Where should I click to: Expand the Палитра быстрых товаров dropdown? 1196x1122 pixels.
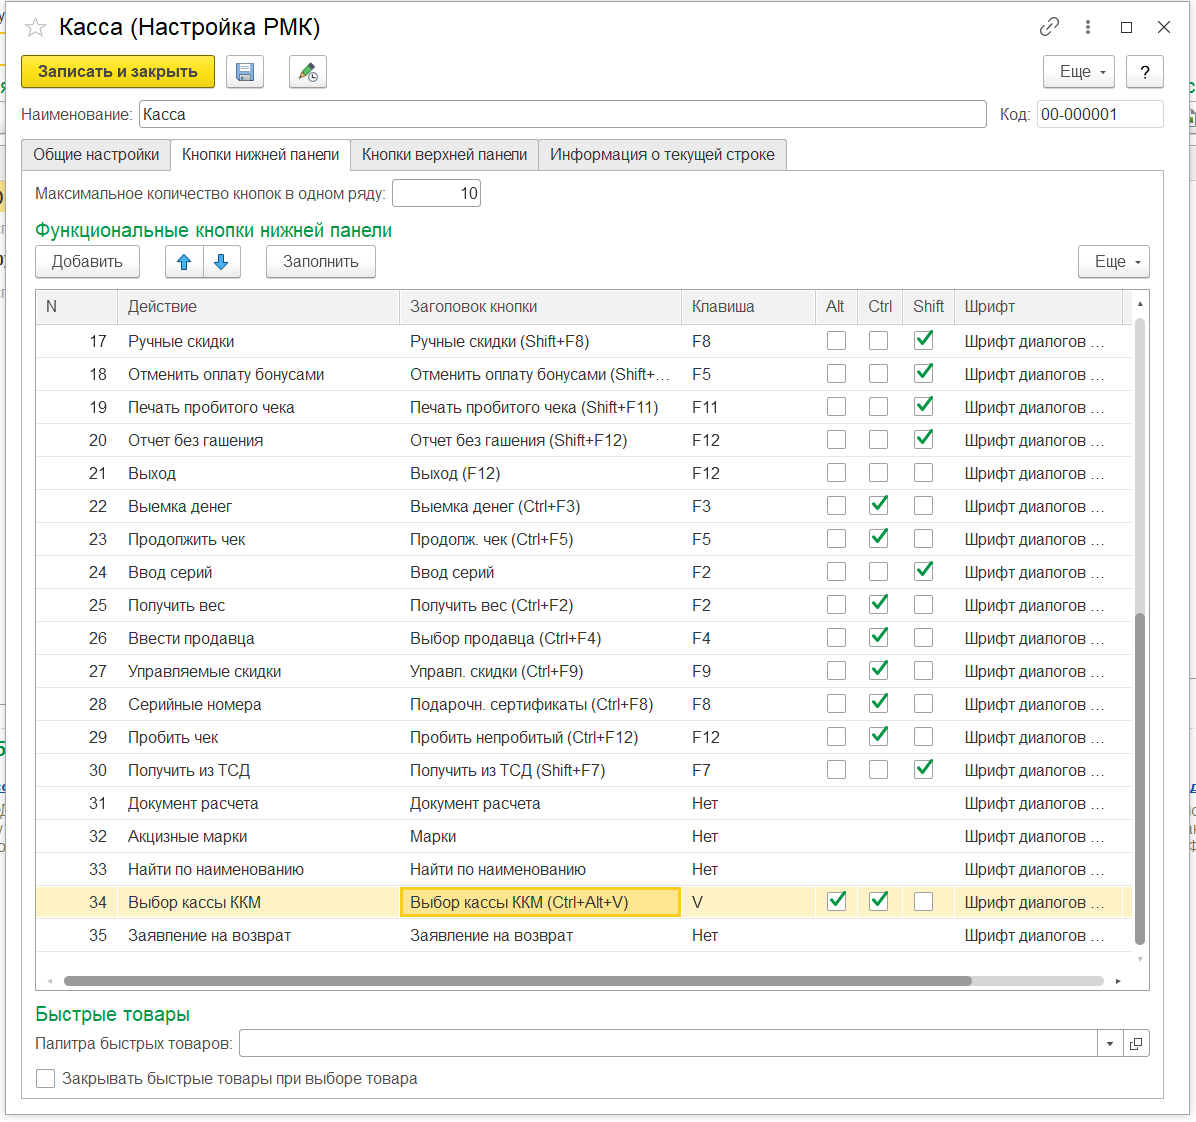(1110, 1043)
